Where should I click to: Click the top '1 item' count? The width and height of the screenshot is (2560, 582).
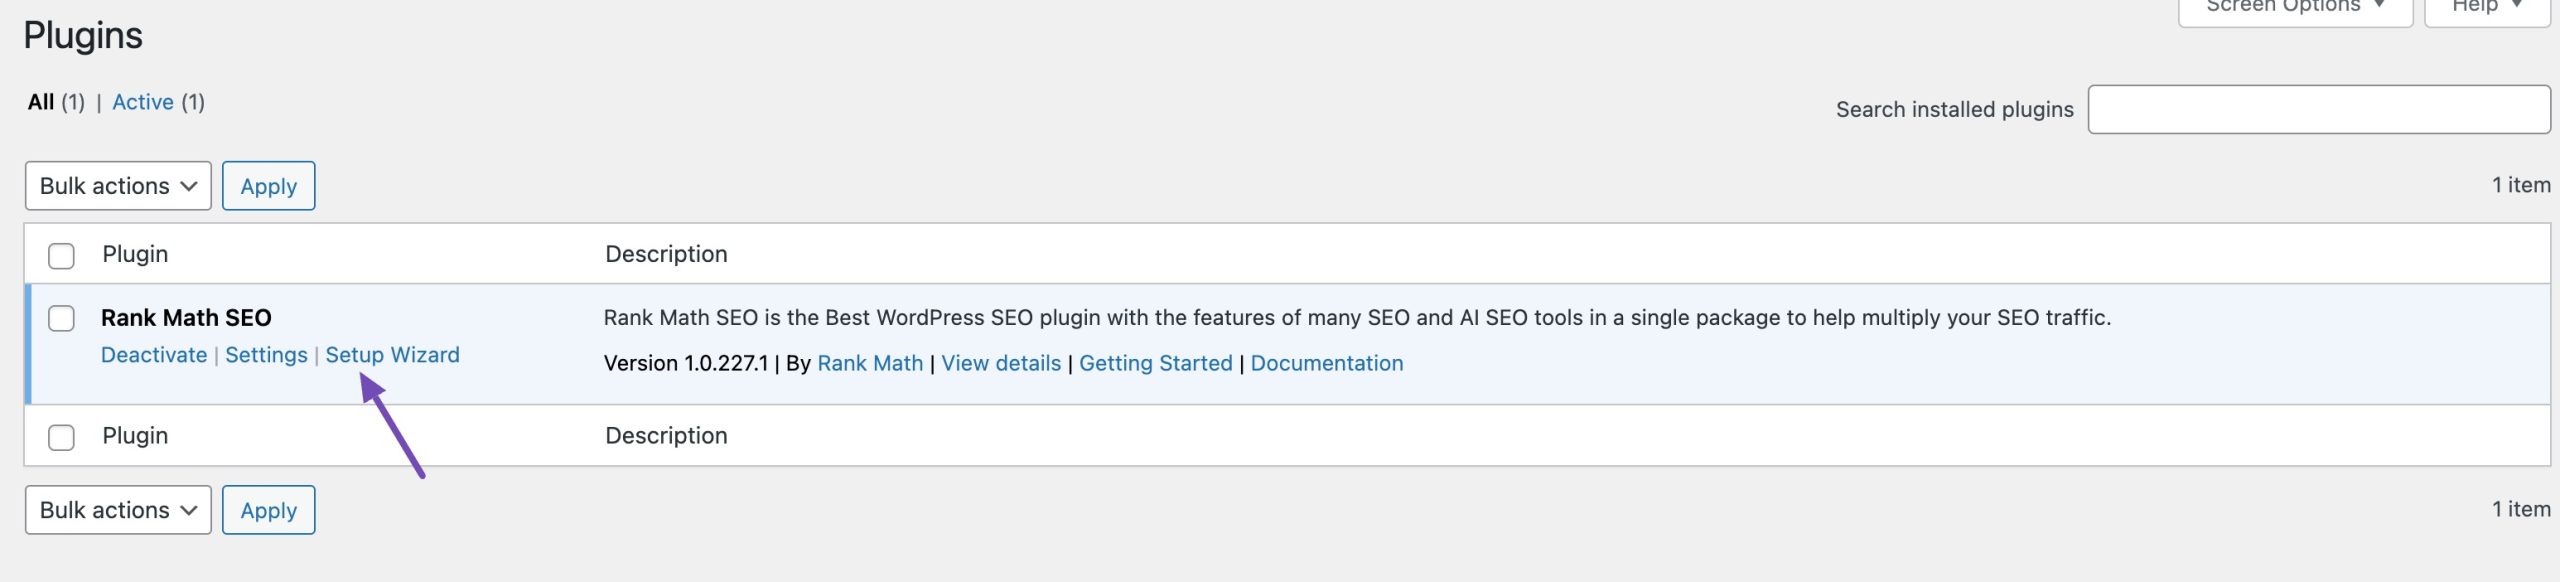[x=2521, y=185]
